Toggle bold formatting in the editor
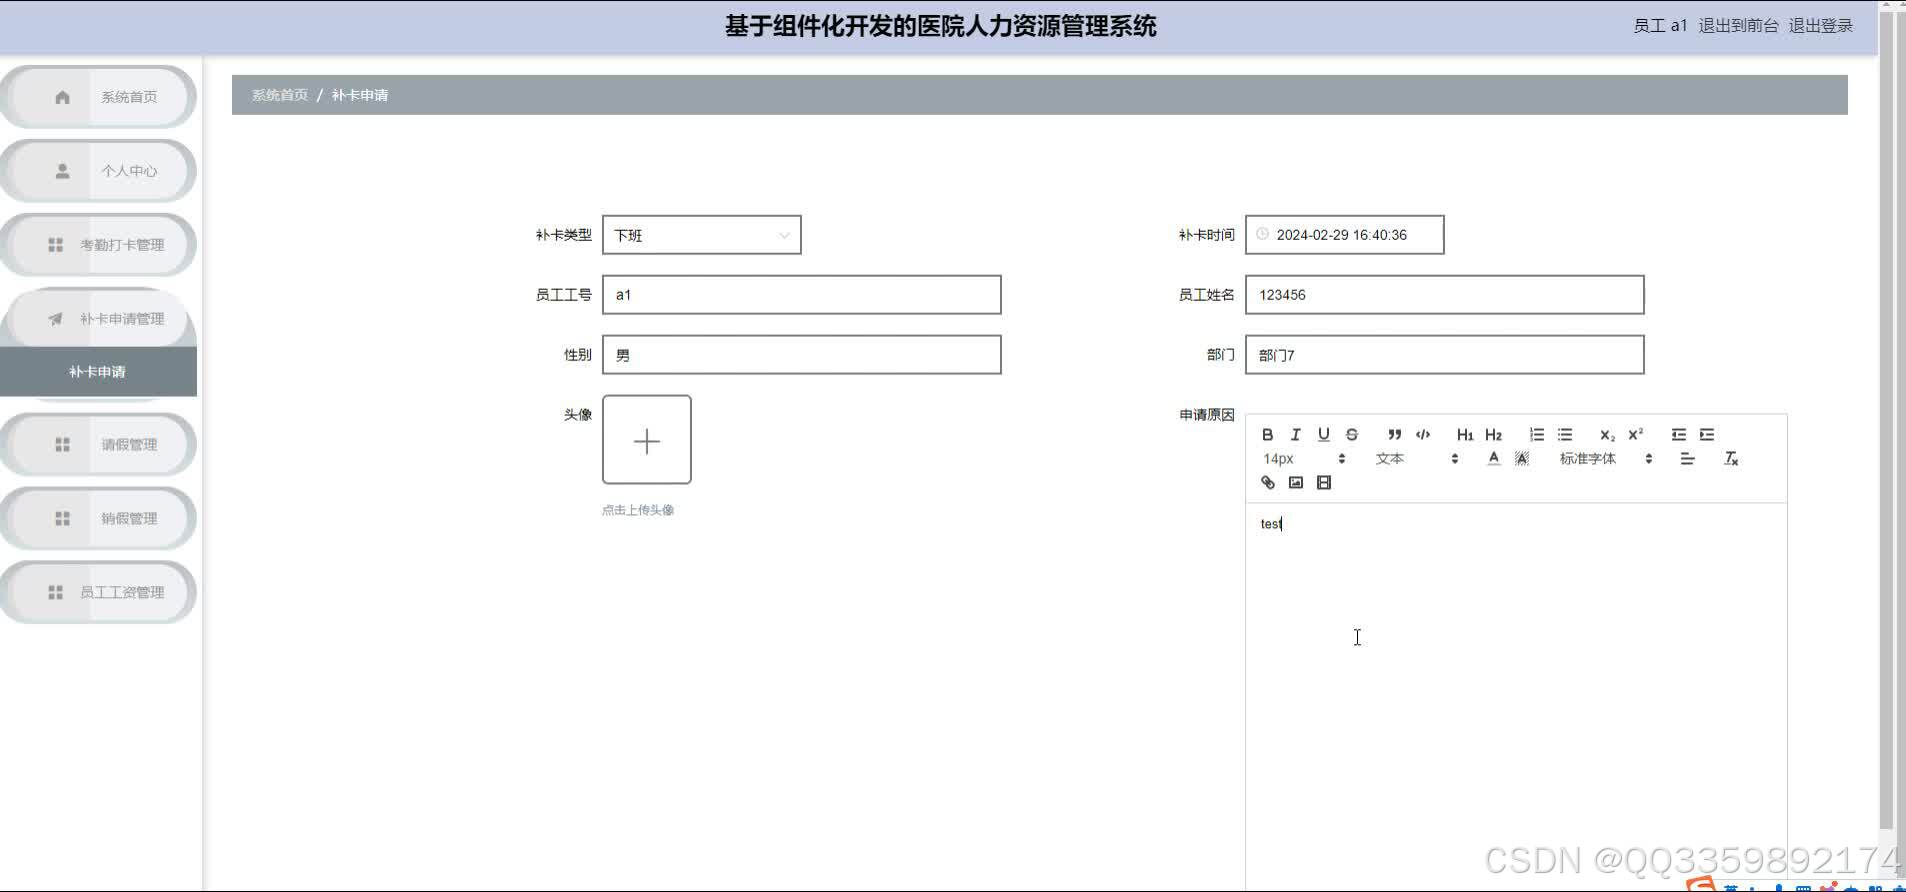This screenshot has height=892, width=1906. point(1267,435)
